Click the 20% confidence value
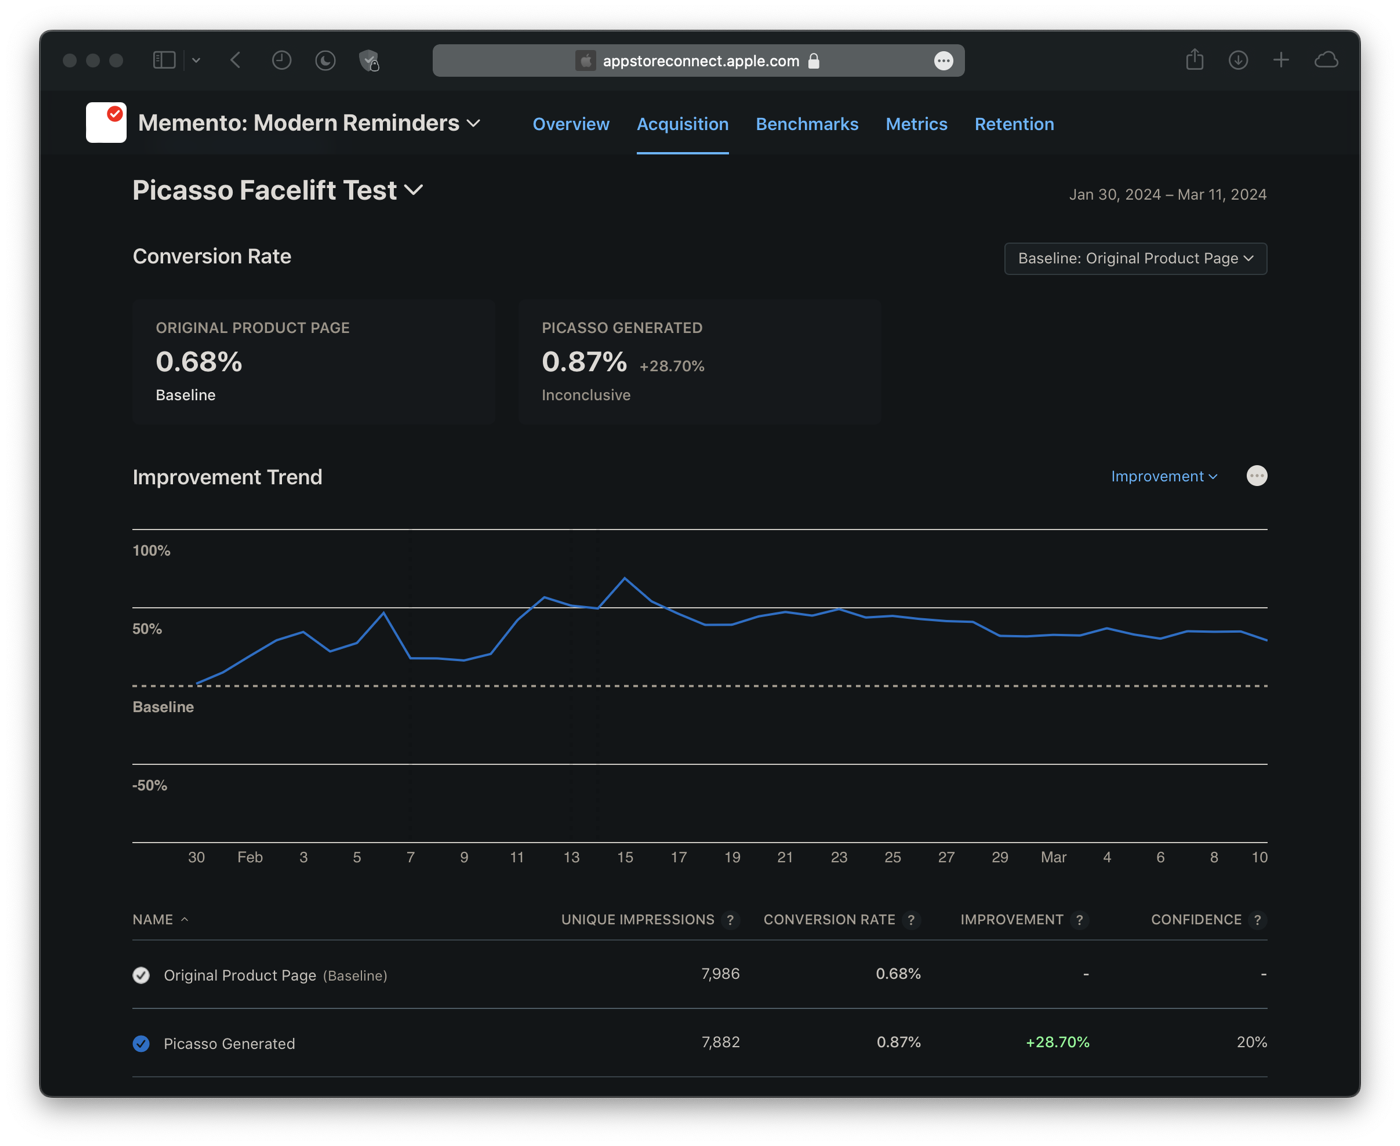 pos(1252,1042)
